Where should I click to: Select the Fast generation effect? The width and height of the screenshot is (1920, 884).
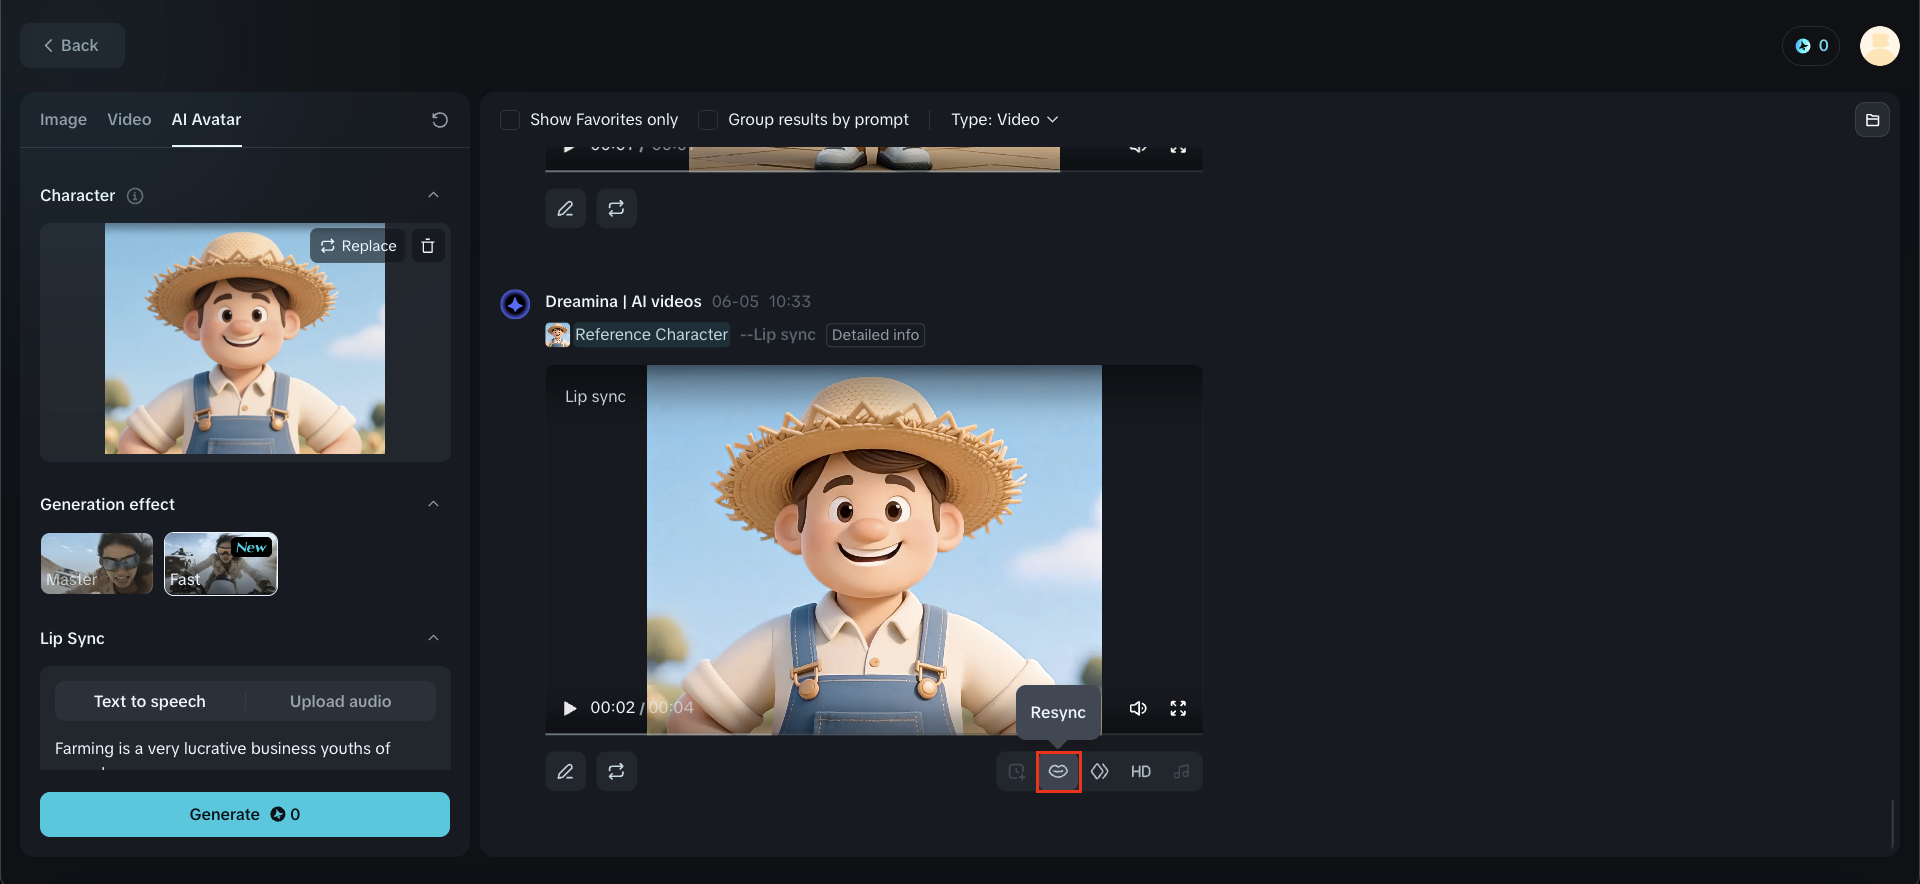point(221,564)
